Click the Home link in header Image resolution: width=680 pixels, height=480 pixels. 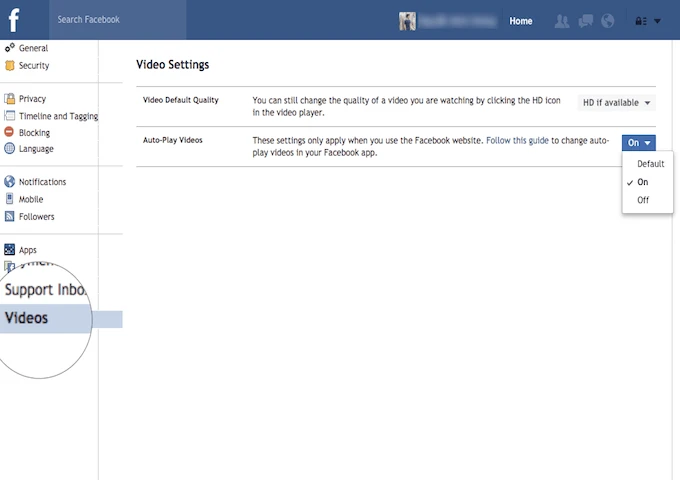[520, 21]
